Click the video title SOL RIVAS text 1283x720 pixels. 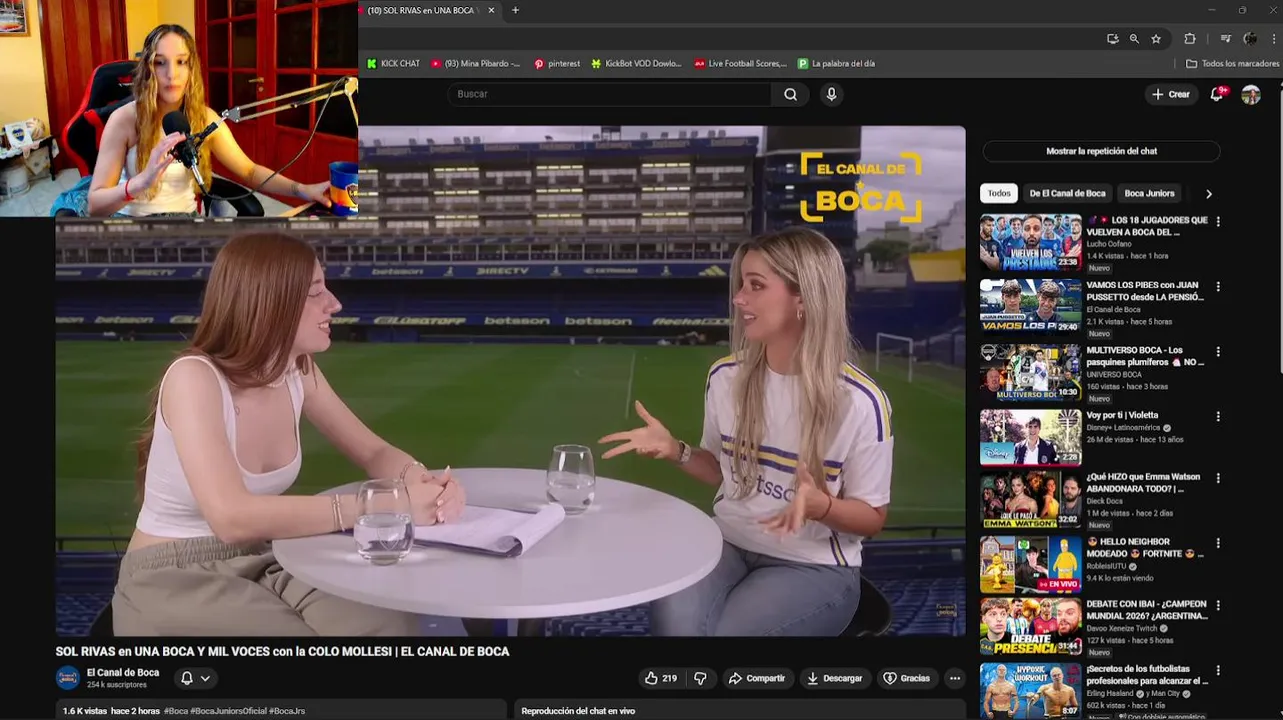[x=282, y=651]
